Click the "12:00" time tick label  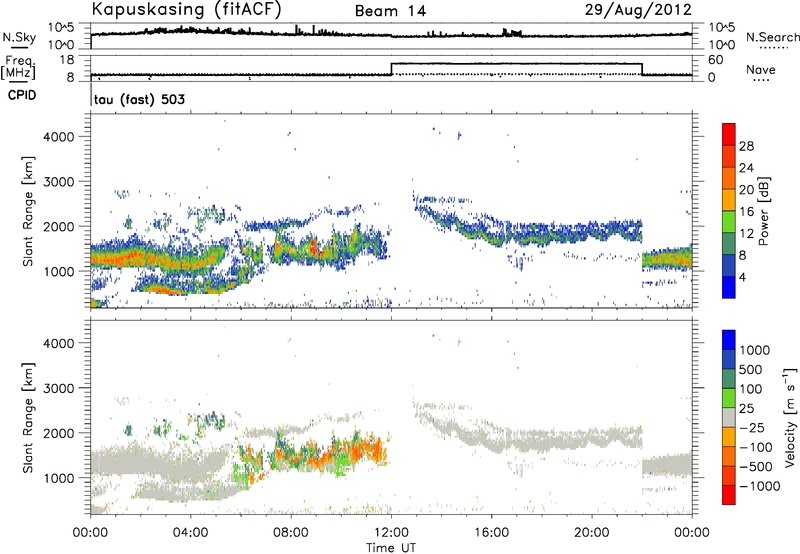pos(391,533)
